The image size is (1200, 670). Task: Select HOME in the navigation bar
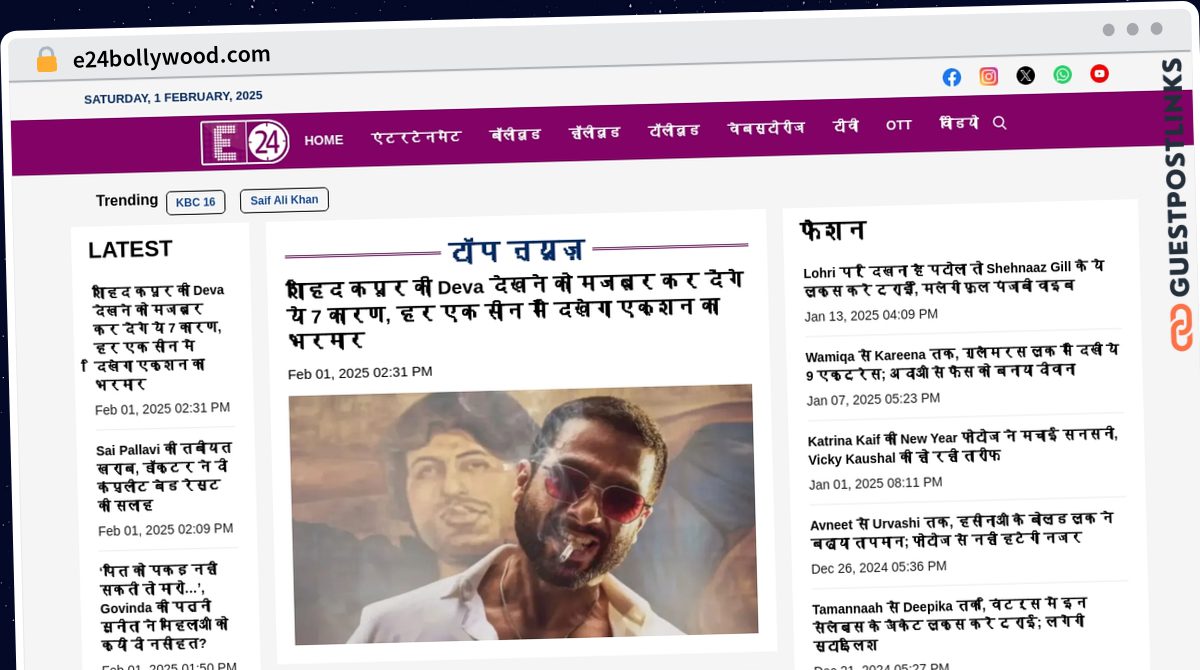point(324,140)
